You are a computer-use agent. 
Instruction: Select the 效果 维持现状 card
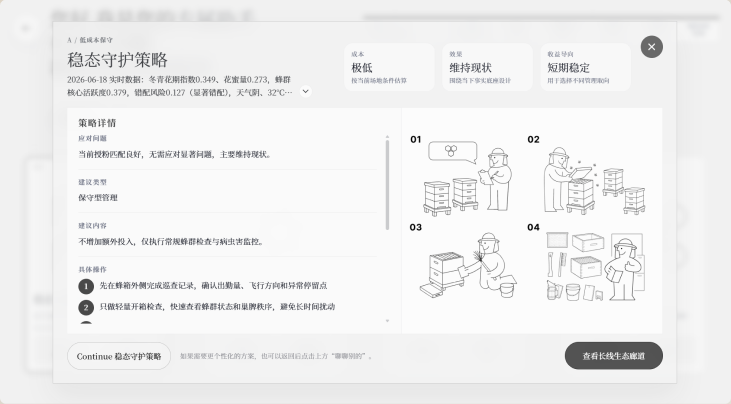(487, 67)
